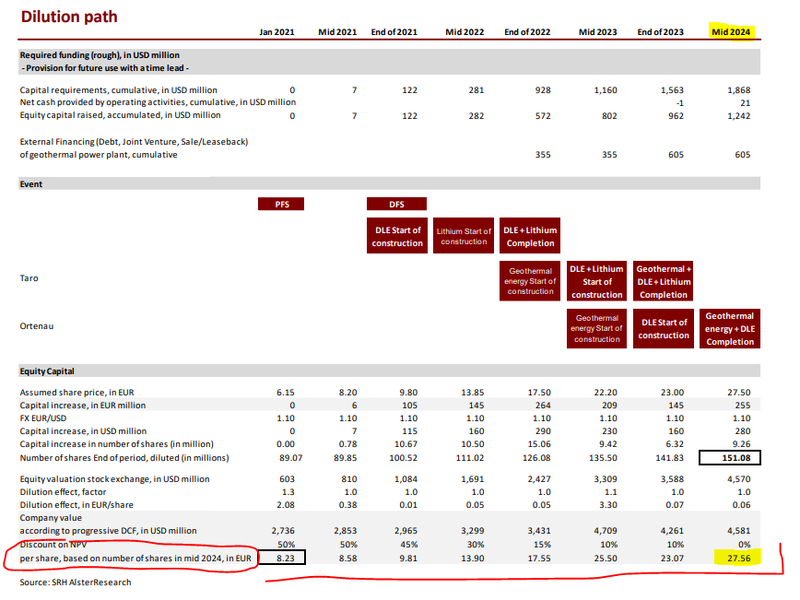Select the assumed share price "6.15"

[285, 392]
